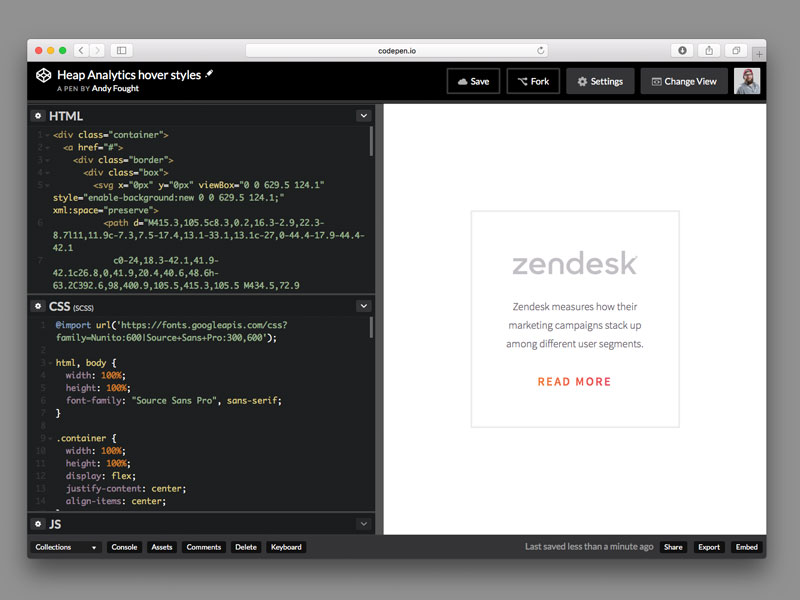This screenshot has width=800, height=600.
Task: Open Safari downloads icon
Action: click(682, 50)
